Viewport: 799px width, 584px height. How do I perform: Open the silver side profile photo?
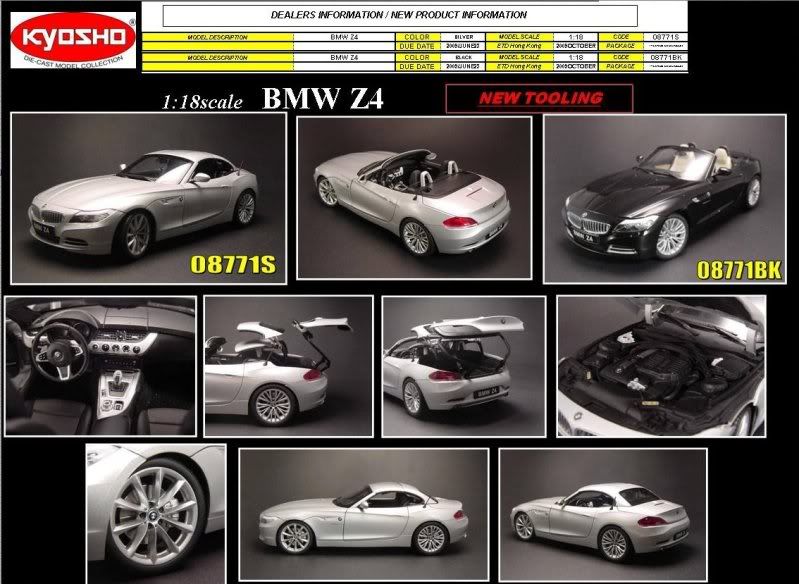coord(364,515)
